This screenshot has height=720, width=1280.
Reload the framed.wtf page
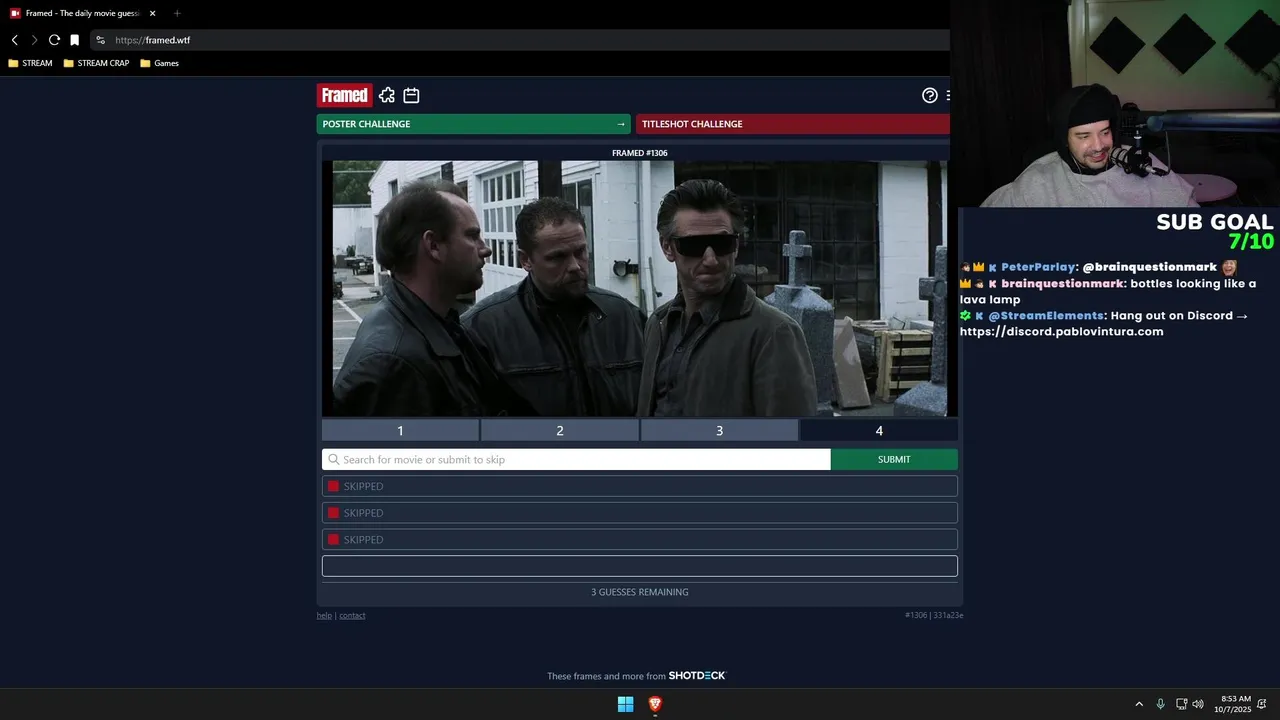54,40
